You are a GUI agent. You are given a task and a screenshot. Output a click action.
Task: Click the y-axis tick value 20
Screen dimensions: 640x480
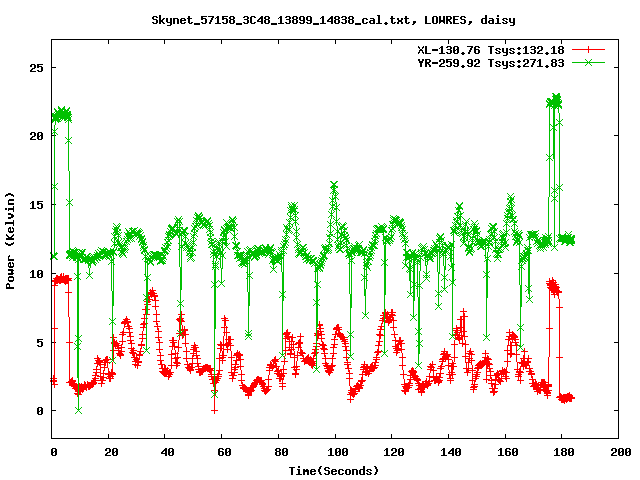(x=36, y=136)
